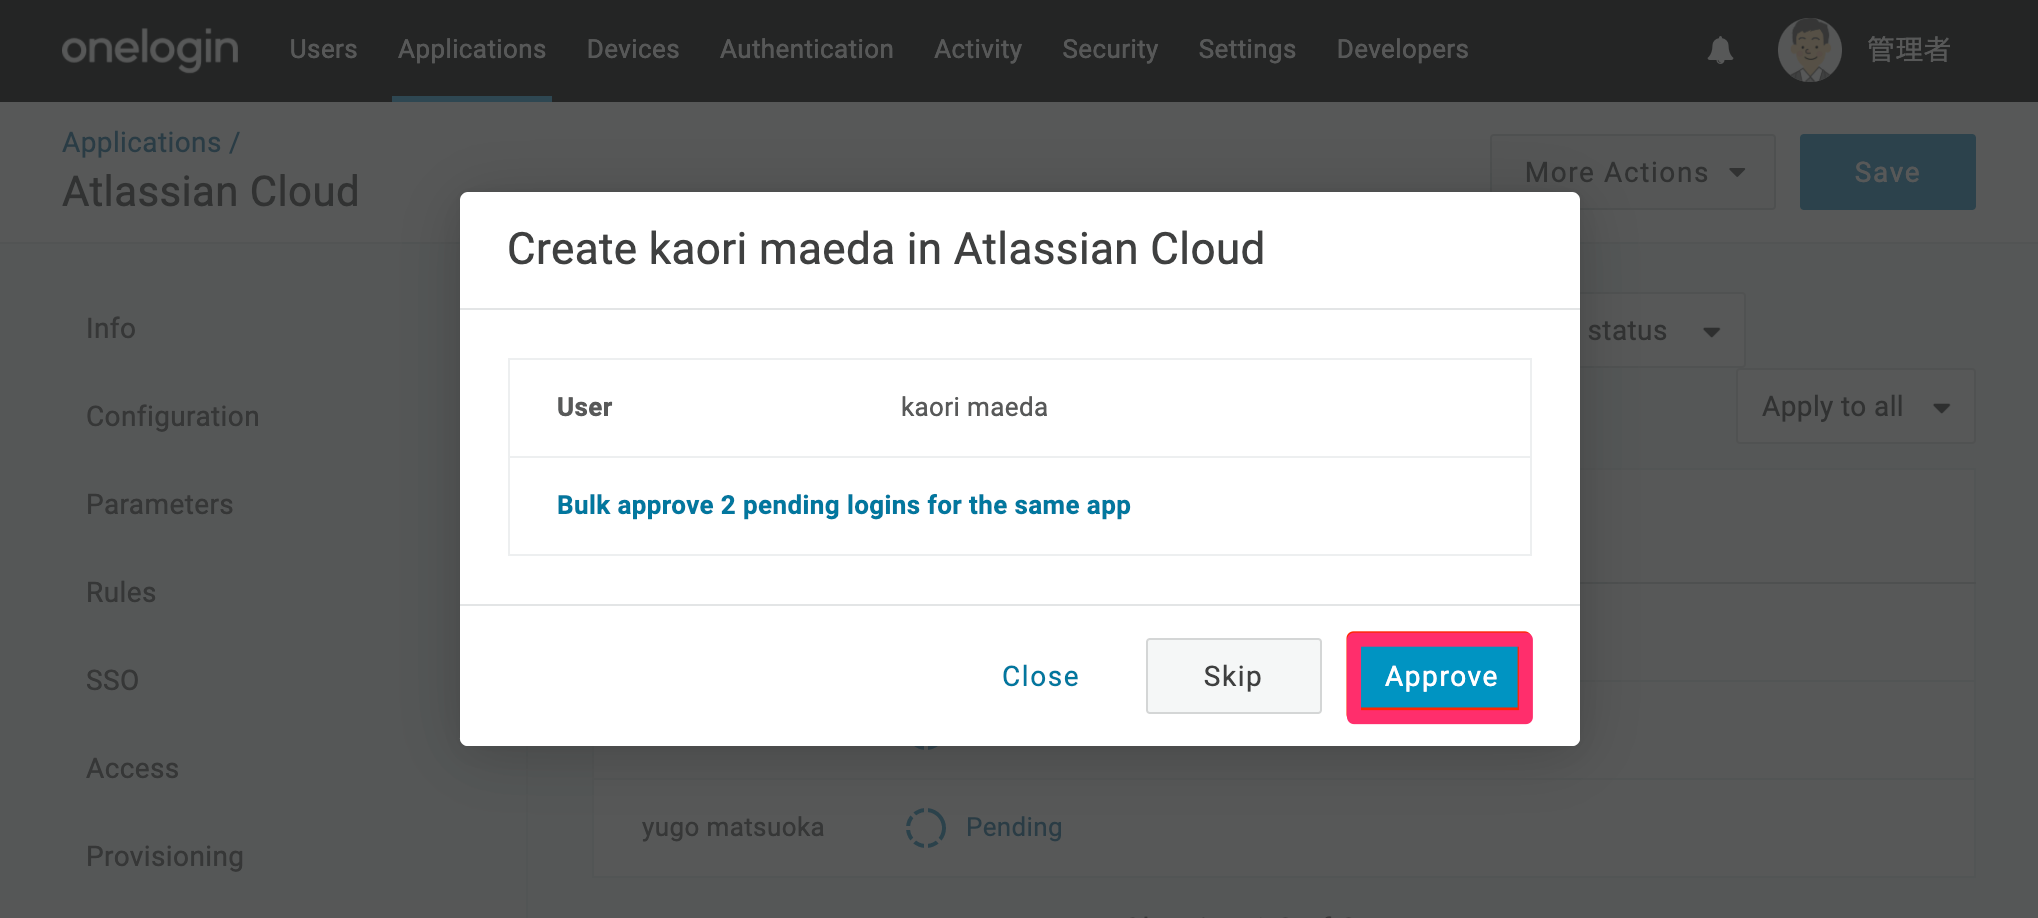Viewport: 2038px width, 918px height.
Task: Select the Configuration sidebar tab
Action: coord(172,416)
